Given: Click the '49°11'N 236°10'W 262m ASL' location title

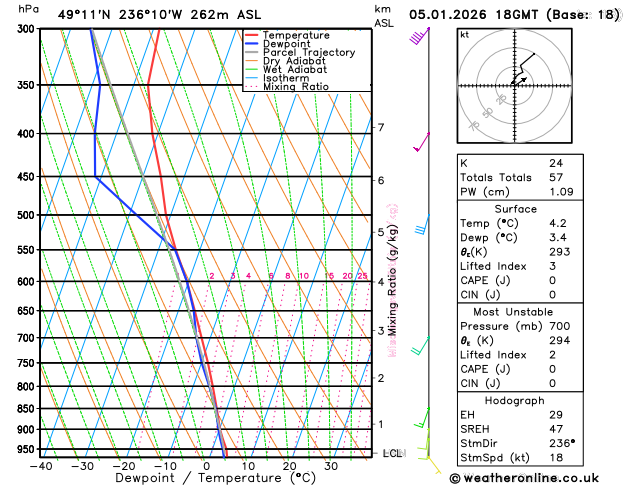Looking at the screenshot, I should pos(159,15).
